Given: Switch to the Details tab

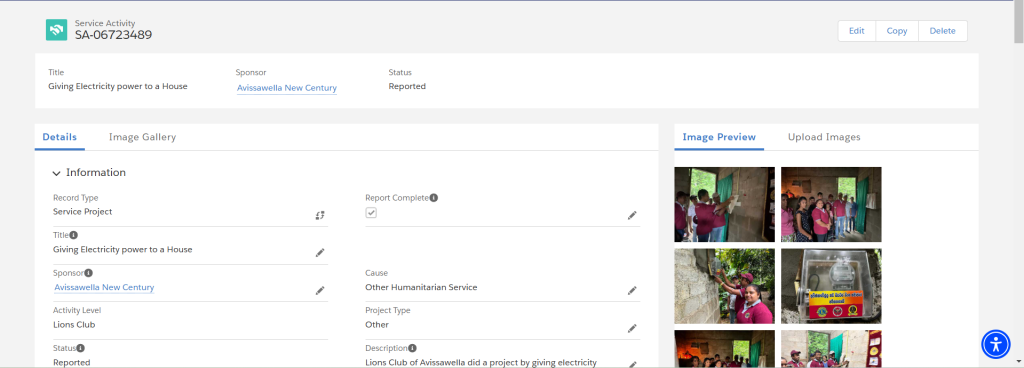Looking at the screenshot, I should pyautogui.click(x=59, y=137).
